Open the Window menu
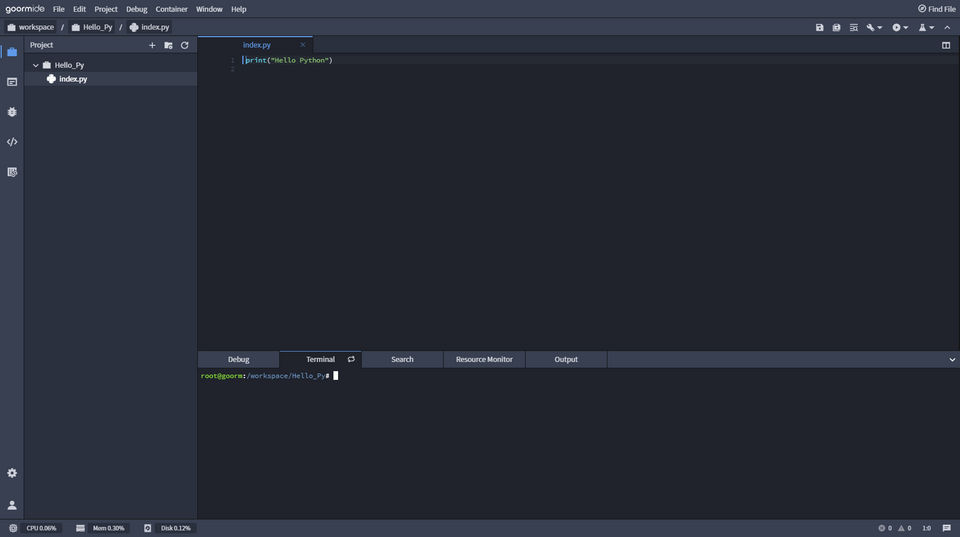Screen dimensions: 960x537 [209, 9]
